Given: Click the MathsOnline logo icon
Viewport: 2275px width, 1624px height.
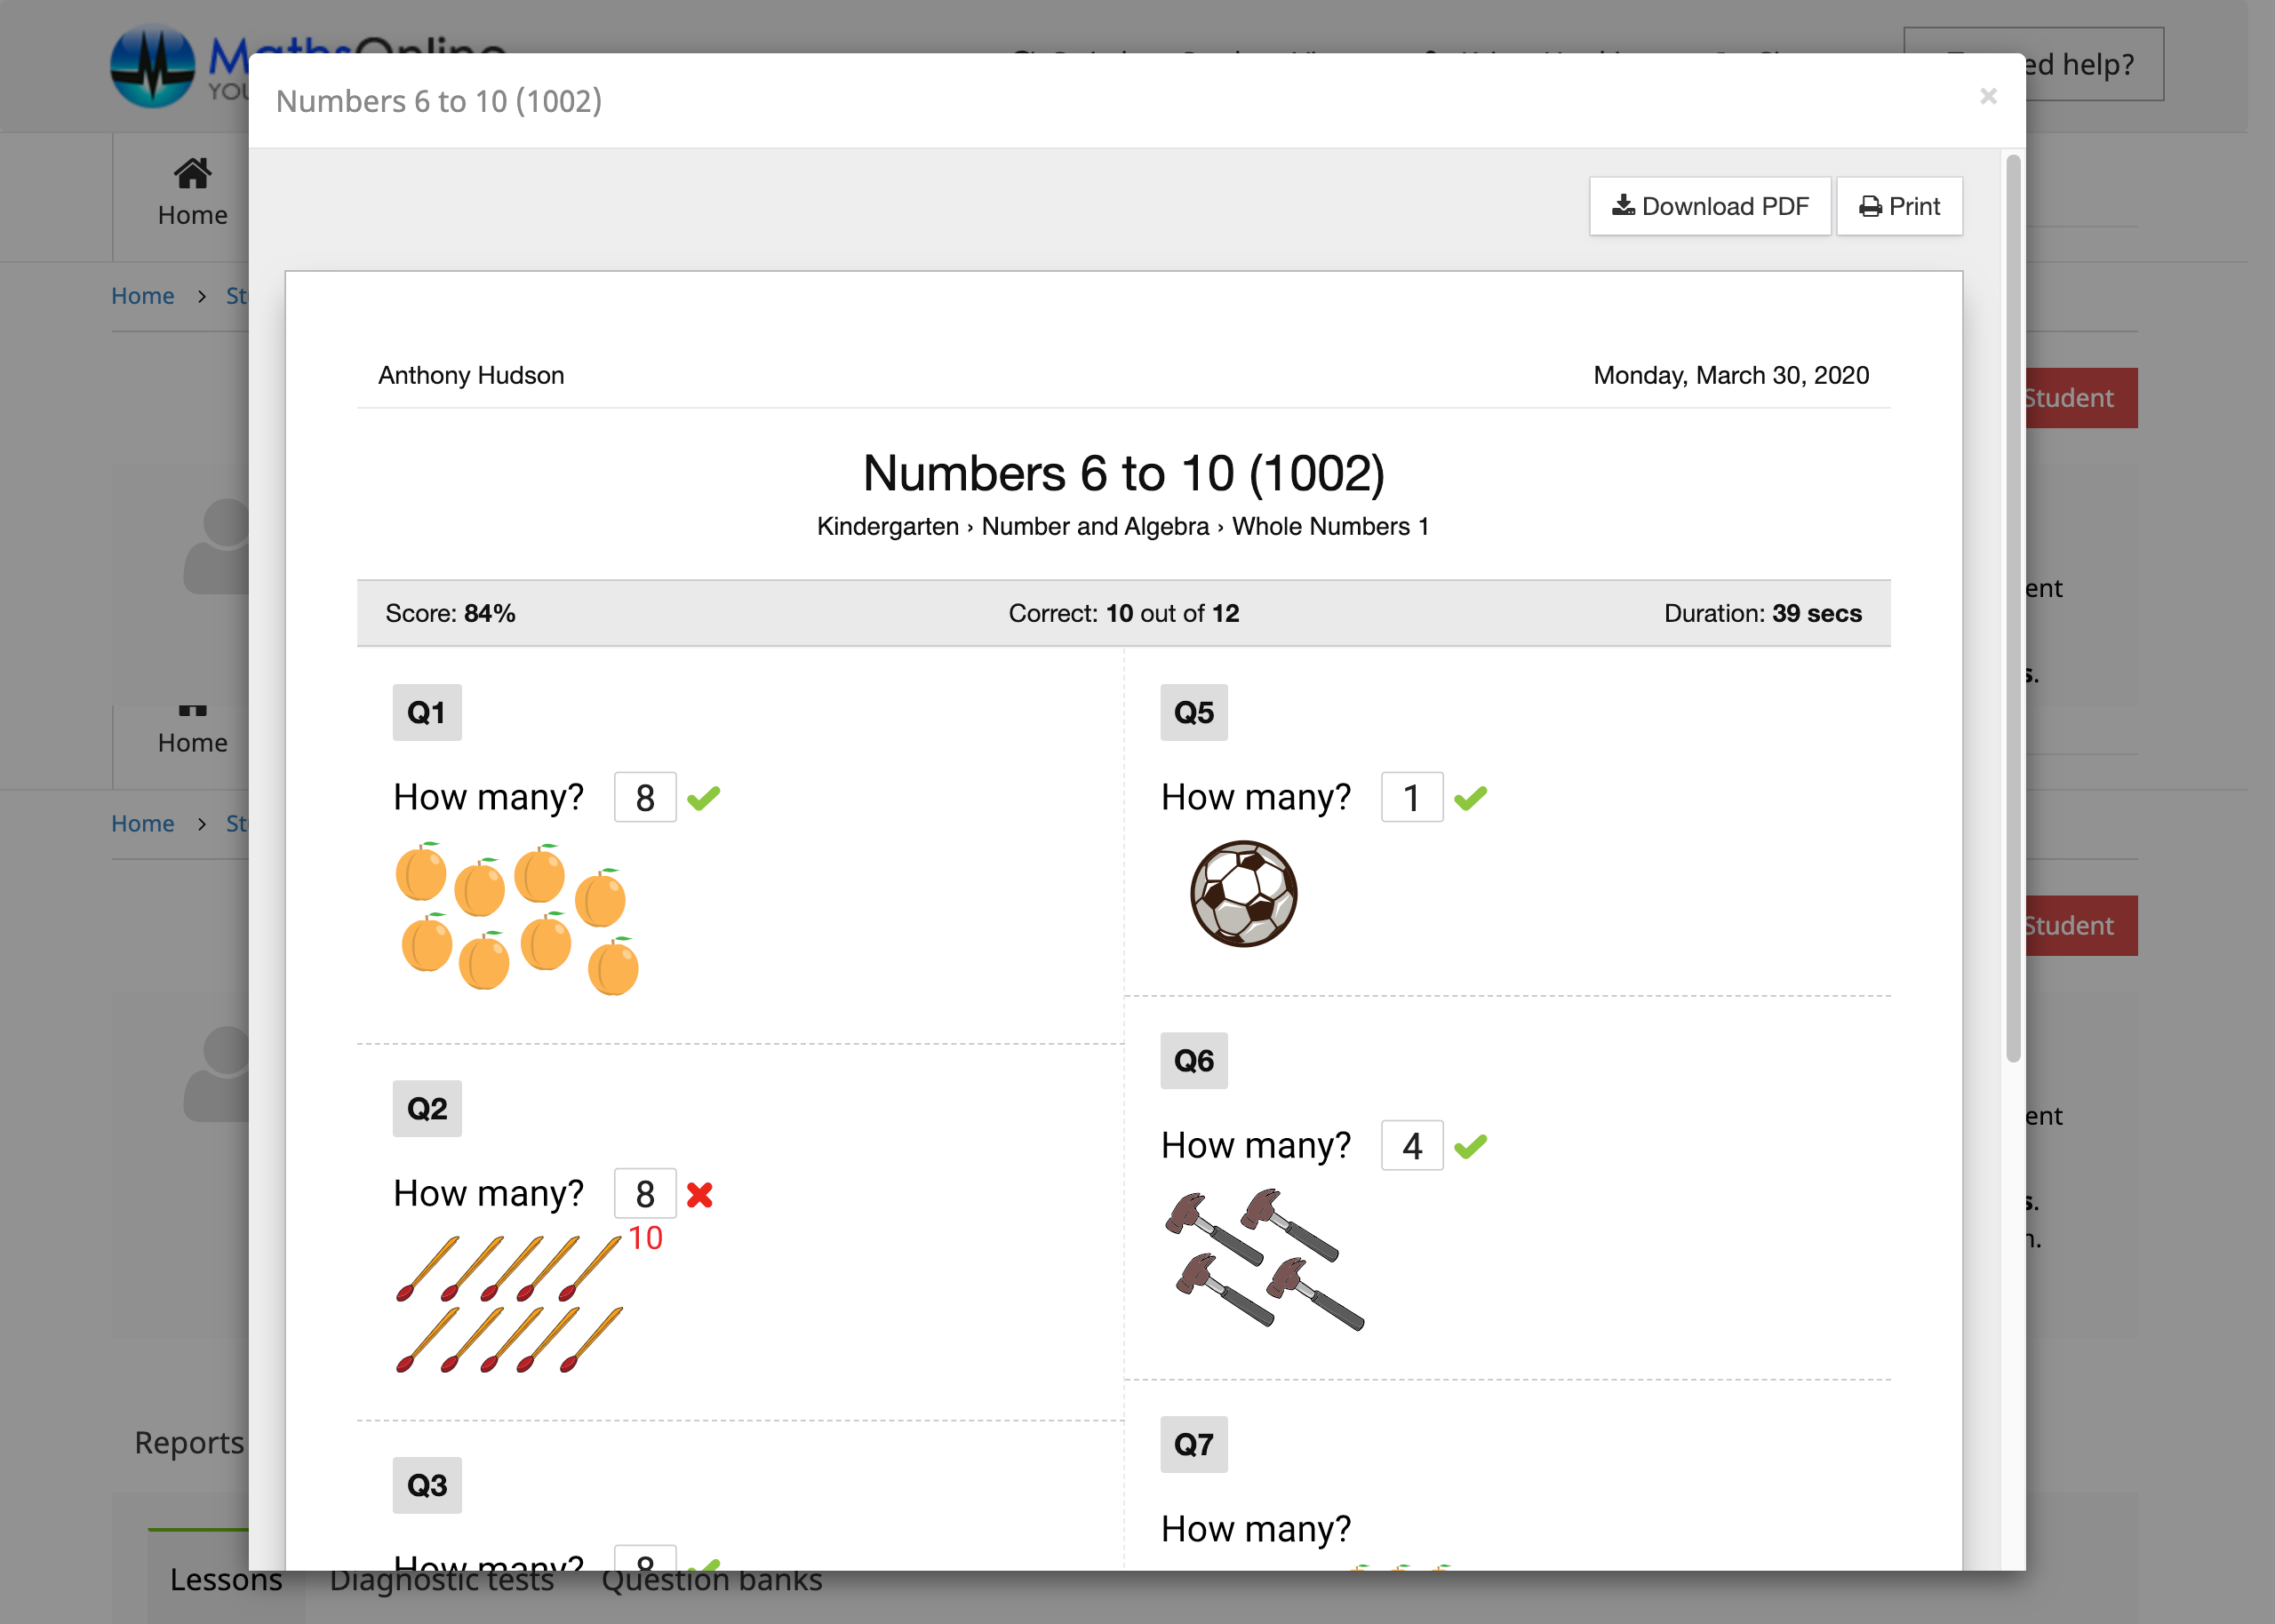Looking at the screenshot, I should click(152, 66).
